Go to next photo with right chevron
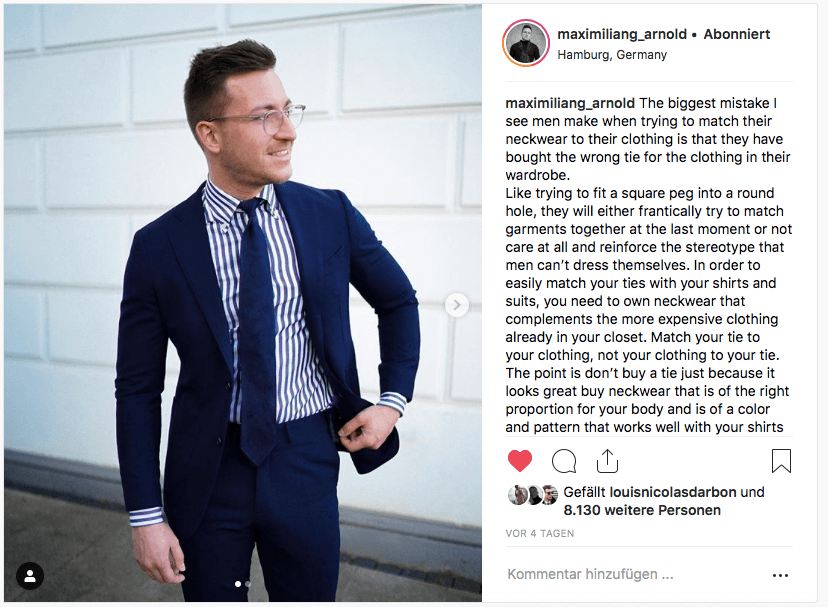 click(457, 305)
